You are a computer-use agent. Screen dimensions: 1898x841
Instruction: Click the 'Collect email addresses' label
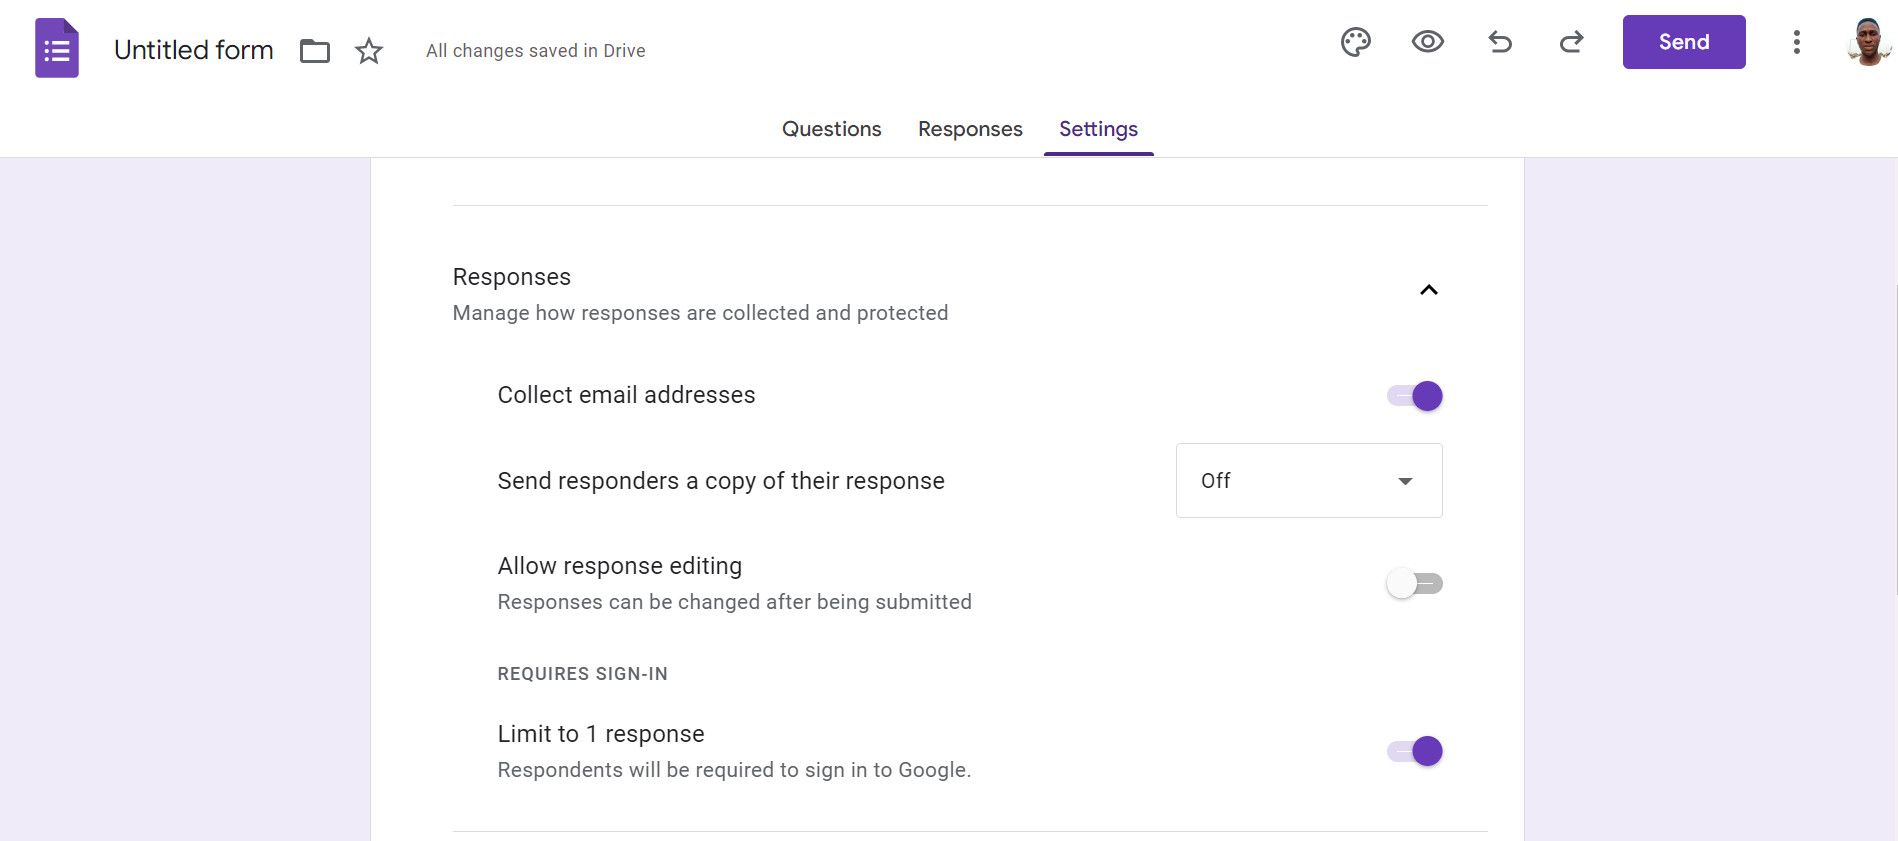point(626,395)
